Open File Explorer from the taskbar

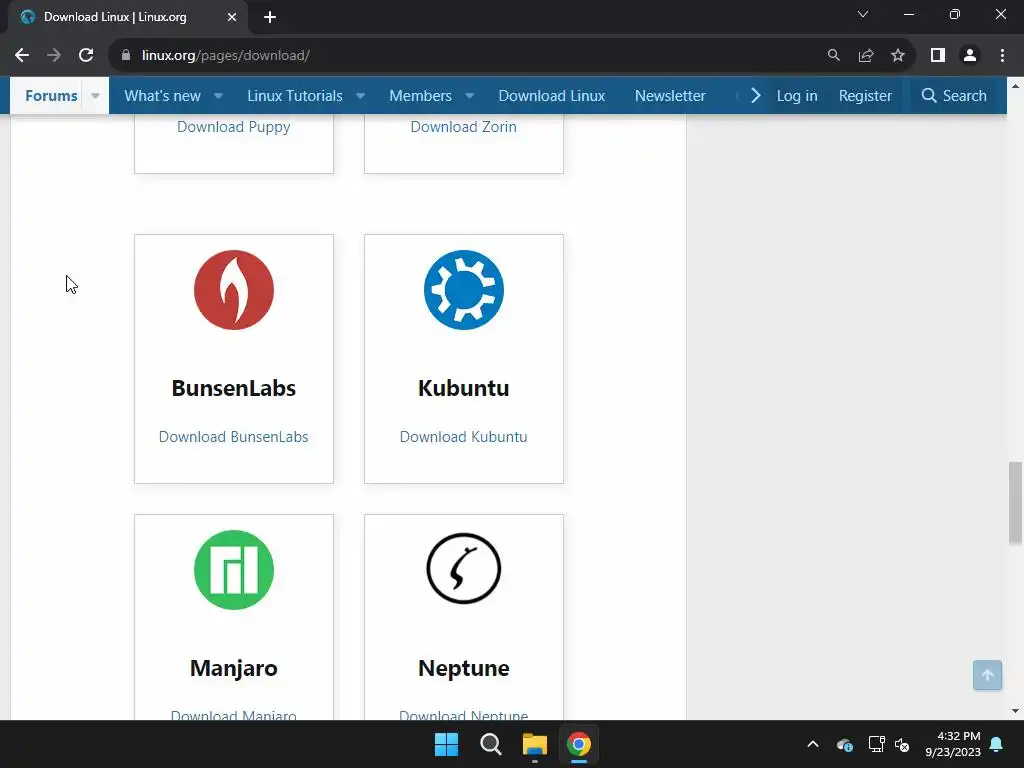534,744
